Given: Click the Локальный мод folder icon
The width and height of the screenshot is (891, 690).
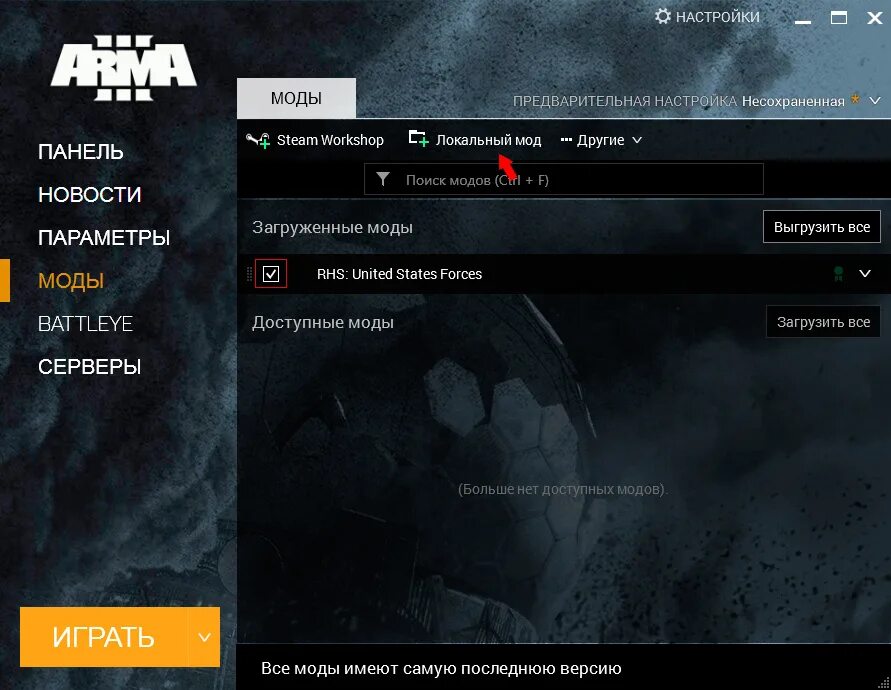Looking at the screenshot, I should click(419, 139).
